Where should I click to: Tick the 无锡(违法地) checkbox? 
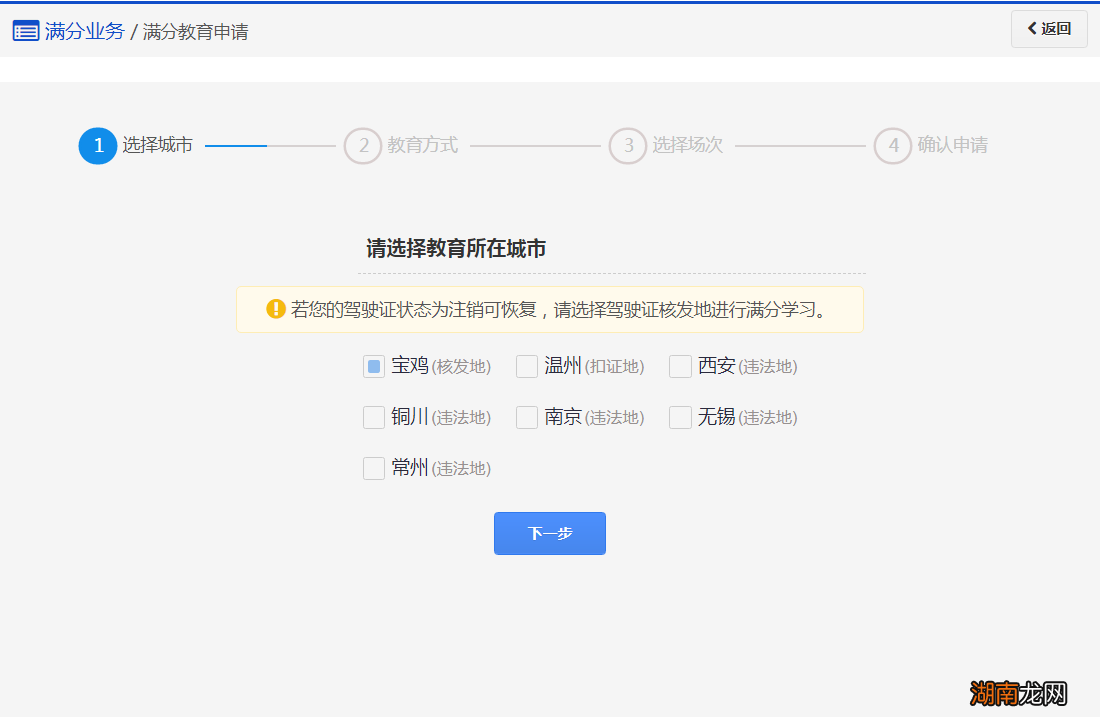click(x=680, y=417)
